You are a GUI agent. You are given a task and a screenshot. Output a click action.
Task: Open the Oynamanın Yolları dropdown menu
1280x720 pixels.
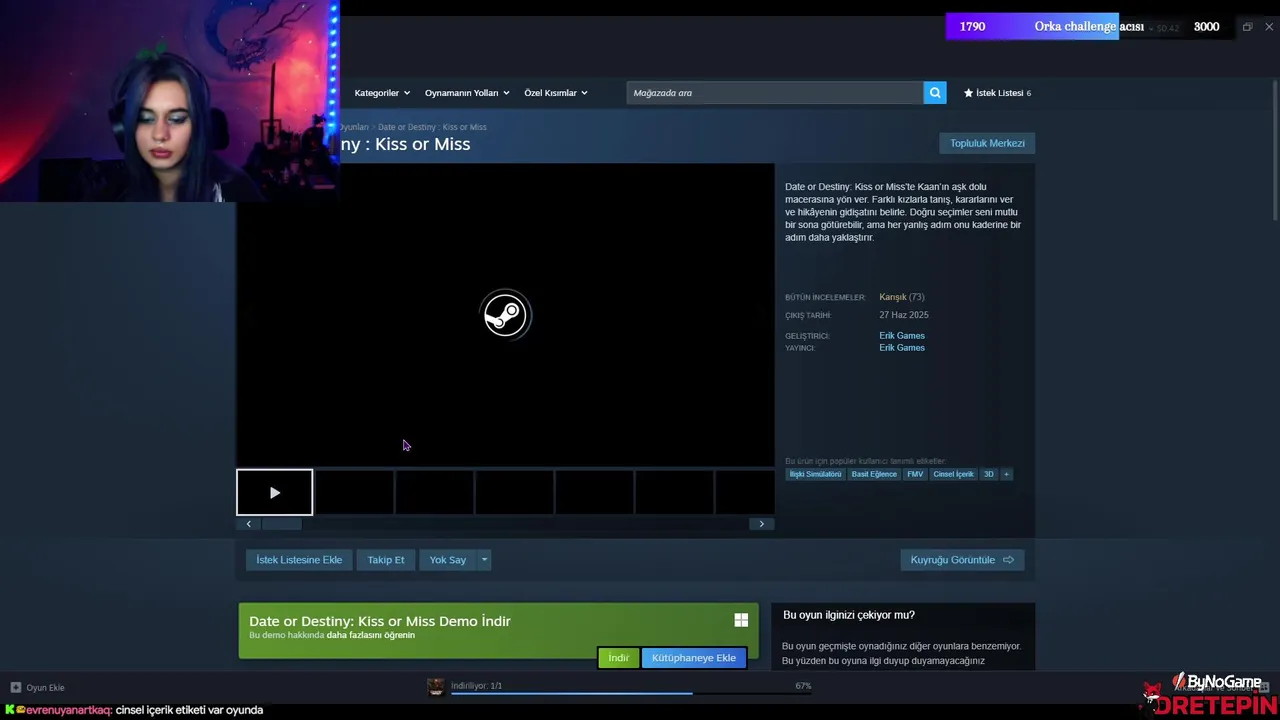[467, 93]
